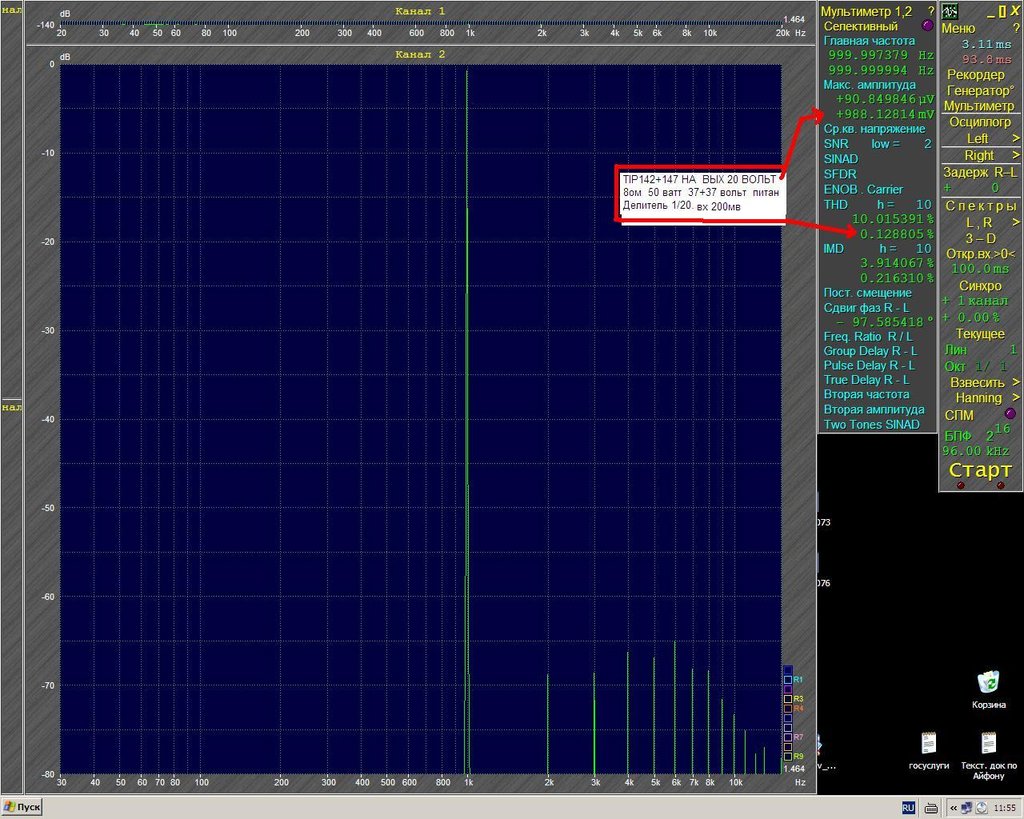Check the R1 reference trace box

click(788, 680)
